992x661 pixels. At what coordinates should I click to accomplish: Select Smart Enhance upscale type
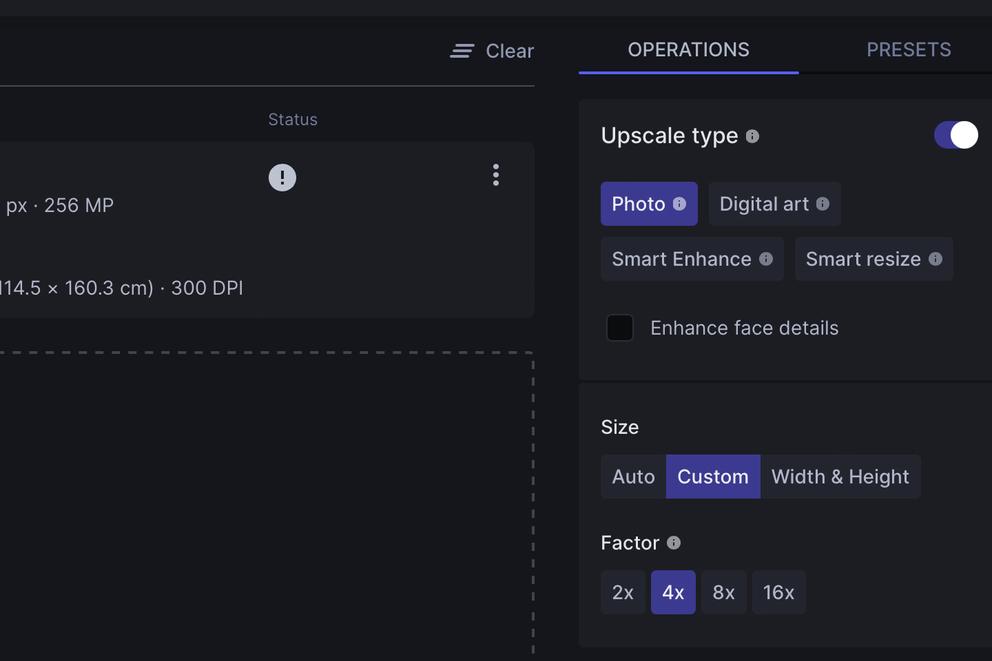pos(681,259)
